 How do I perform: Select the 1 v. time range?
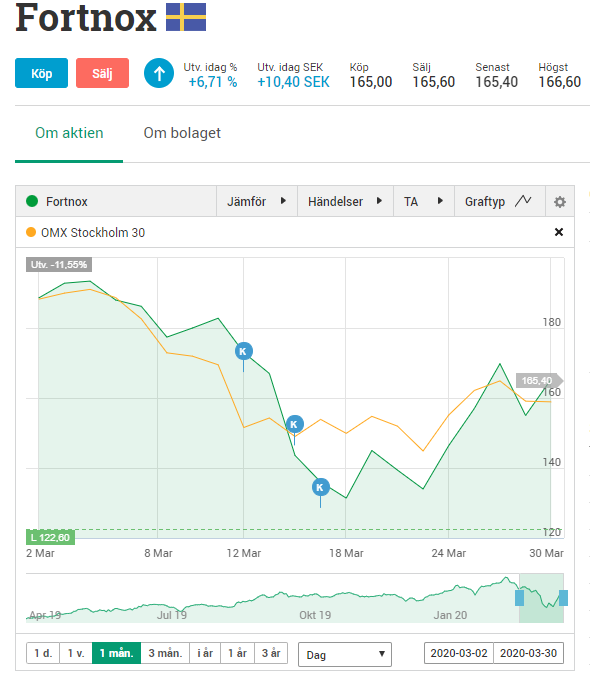pyautogui.click(x=76, y=653)
